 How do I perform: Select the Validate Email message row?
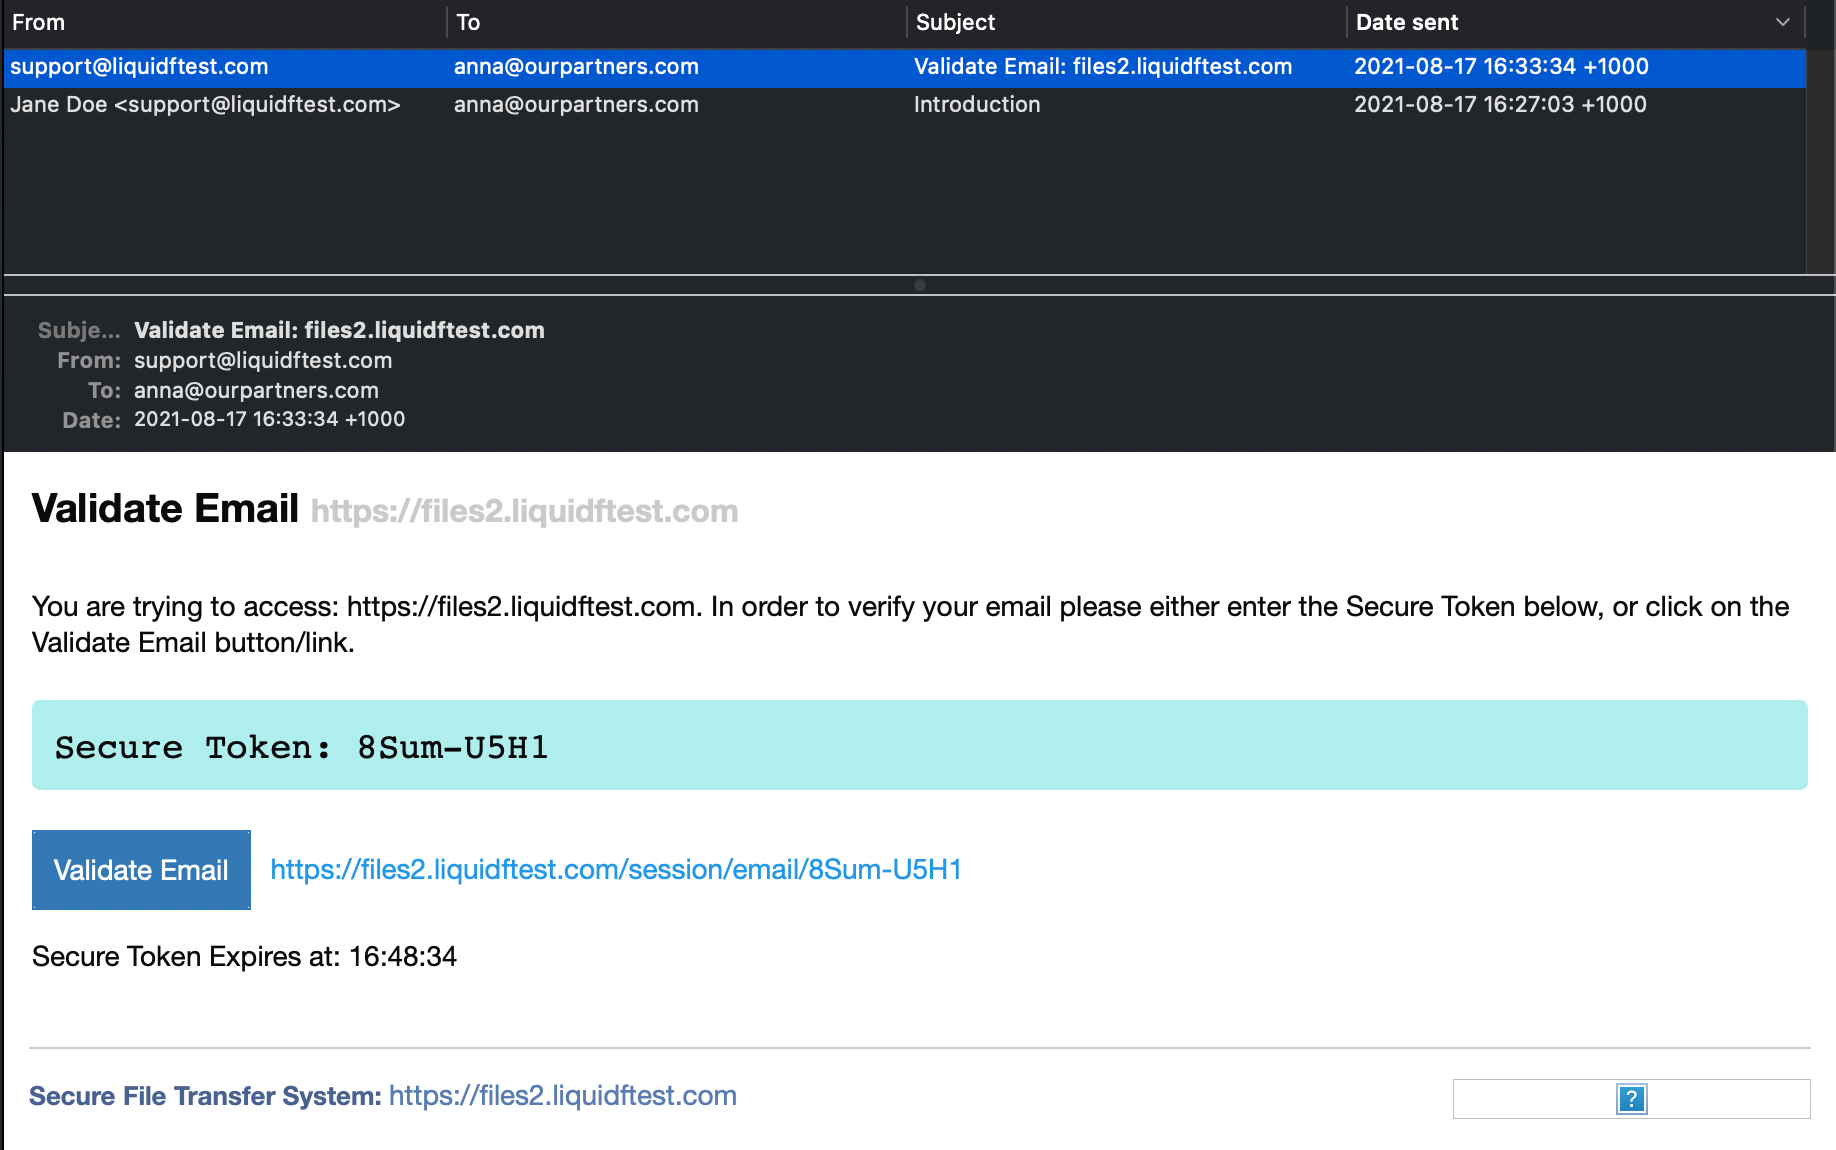700,67
